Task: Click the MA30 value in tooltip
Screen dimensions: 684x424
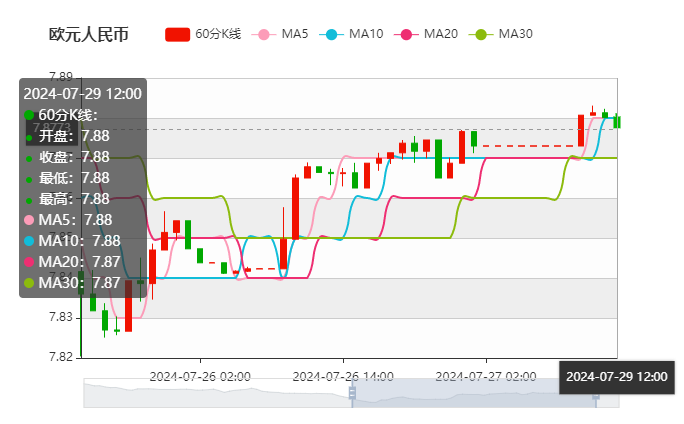Action: click(106, 283)
